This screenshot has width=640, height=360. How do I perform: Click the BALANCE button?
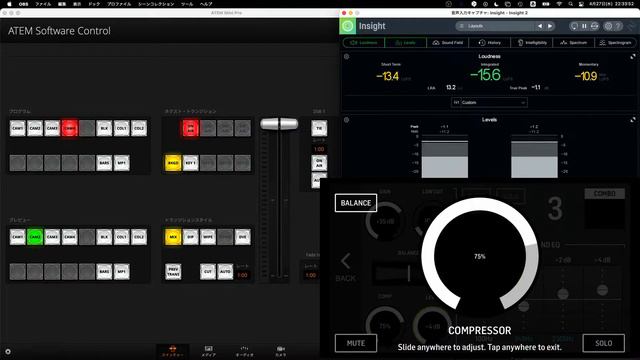pyautogui.click(x=356, y=203)
